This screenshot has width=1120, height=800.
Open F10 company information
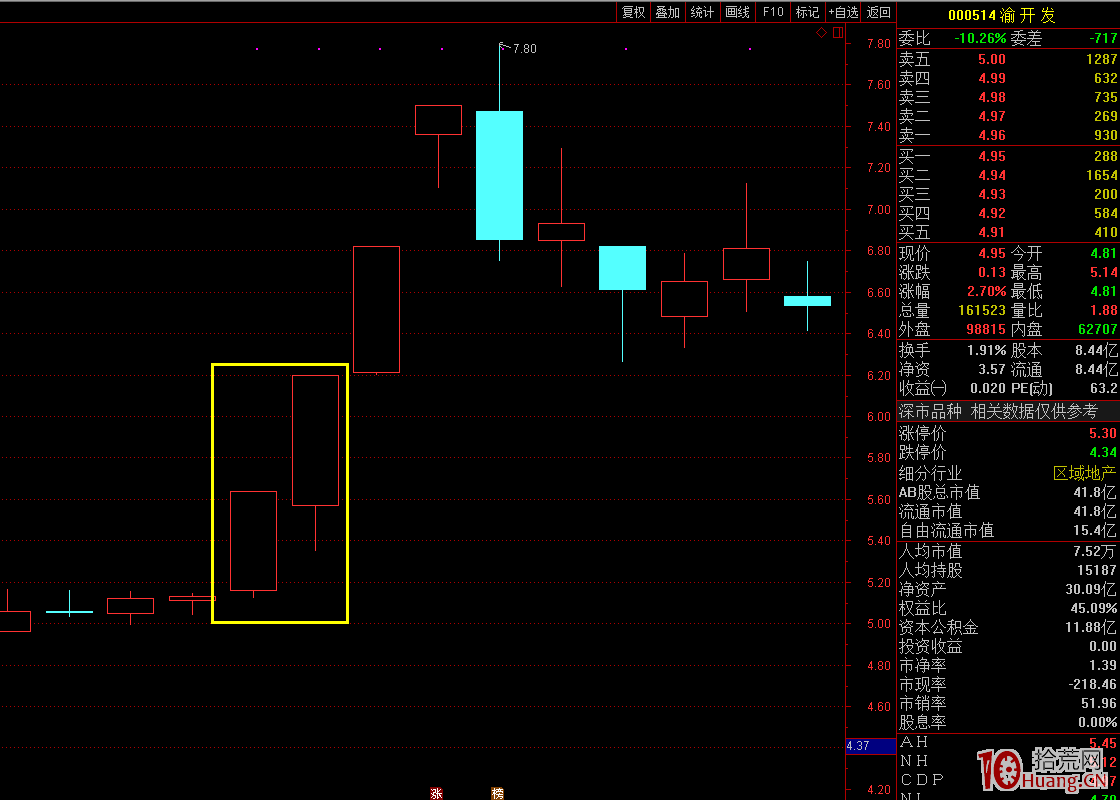click(772, 11)
